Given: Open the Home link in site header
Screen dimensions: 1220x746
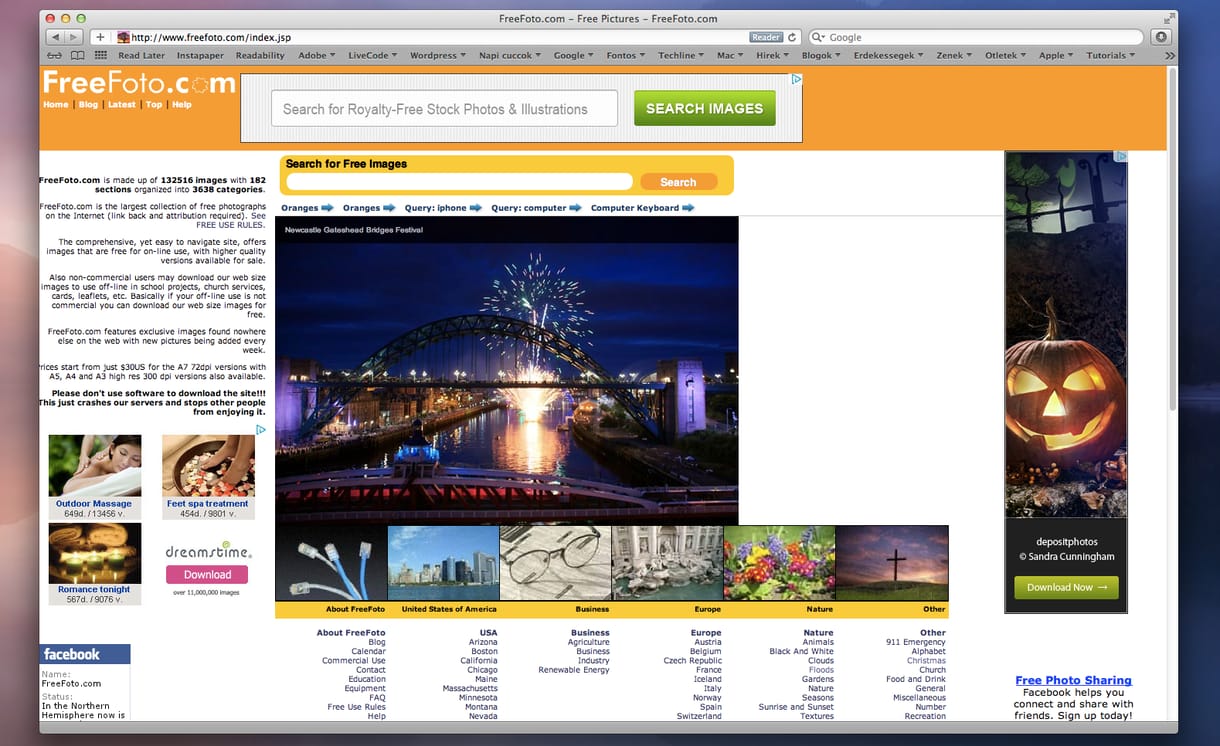Looking at the screenshot, I should [x=56, y=104].
